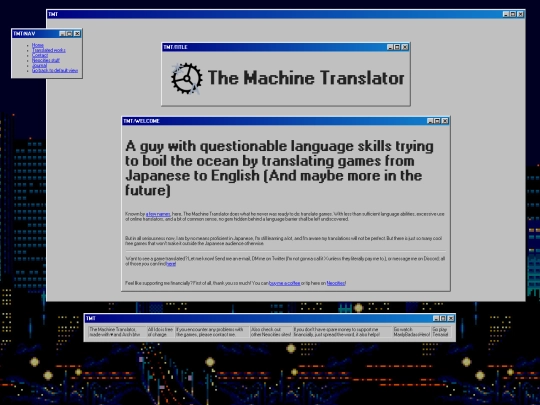Maximize the TMT/WELCOME window
Screen dimensions: 540x405
pos(437,121)
